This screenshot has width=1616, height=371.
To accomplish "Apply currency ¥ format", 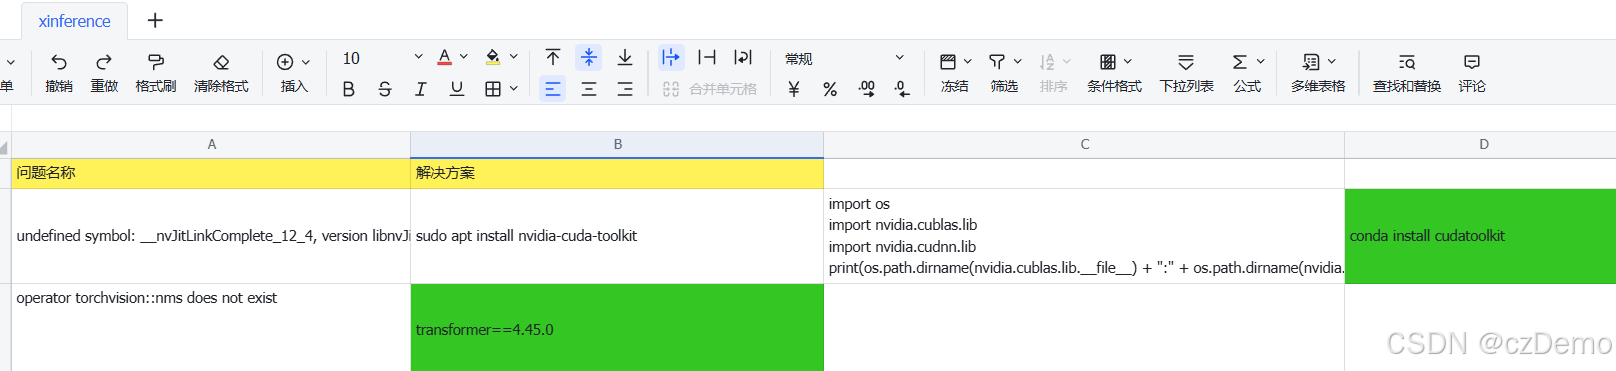I will (794, 89).
